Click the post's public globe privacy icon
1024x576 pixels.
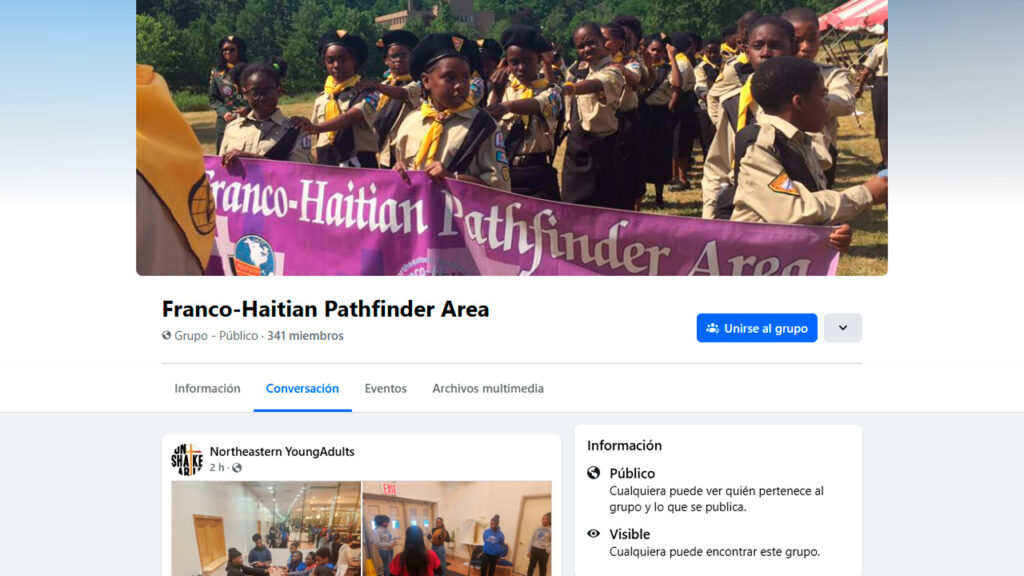tap(237, 468)
